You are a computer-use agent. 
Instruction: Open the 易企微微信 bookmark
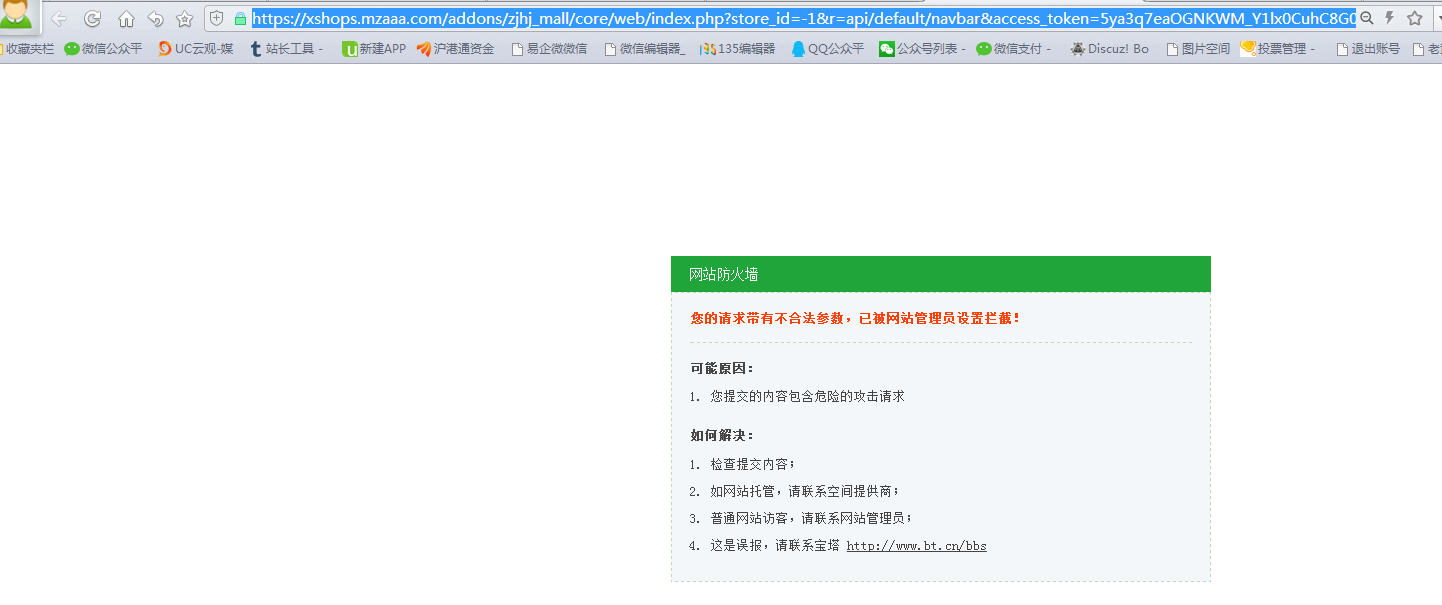tap(549, 48)
